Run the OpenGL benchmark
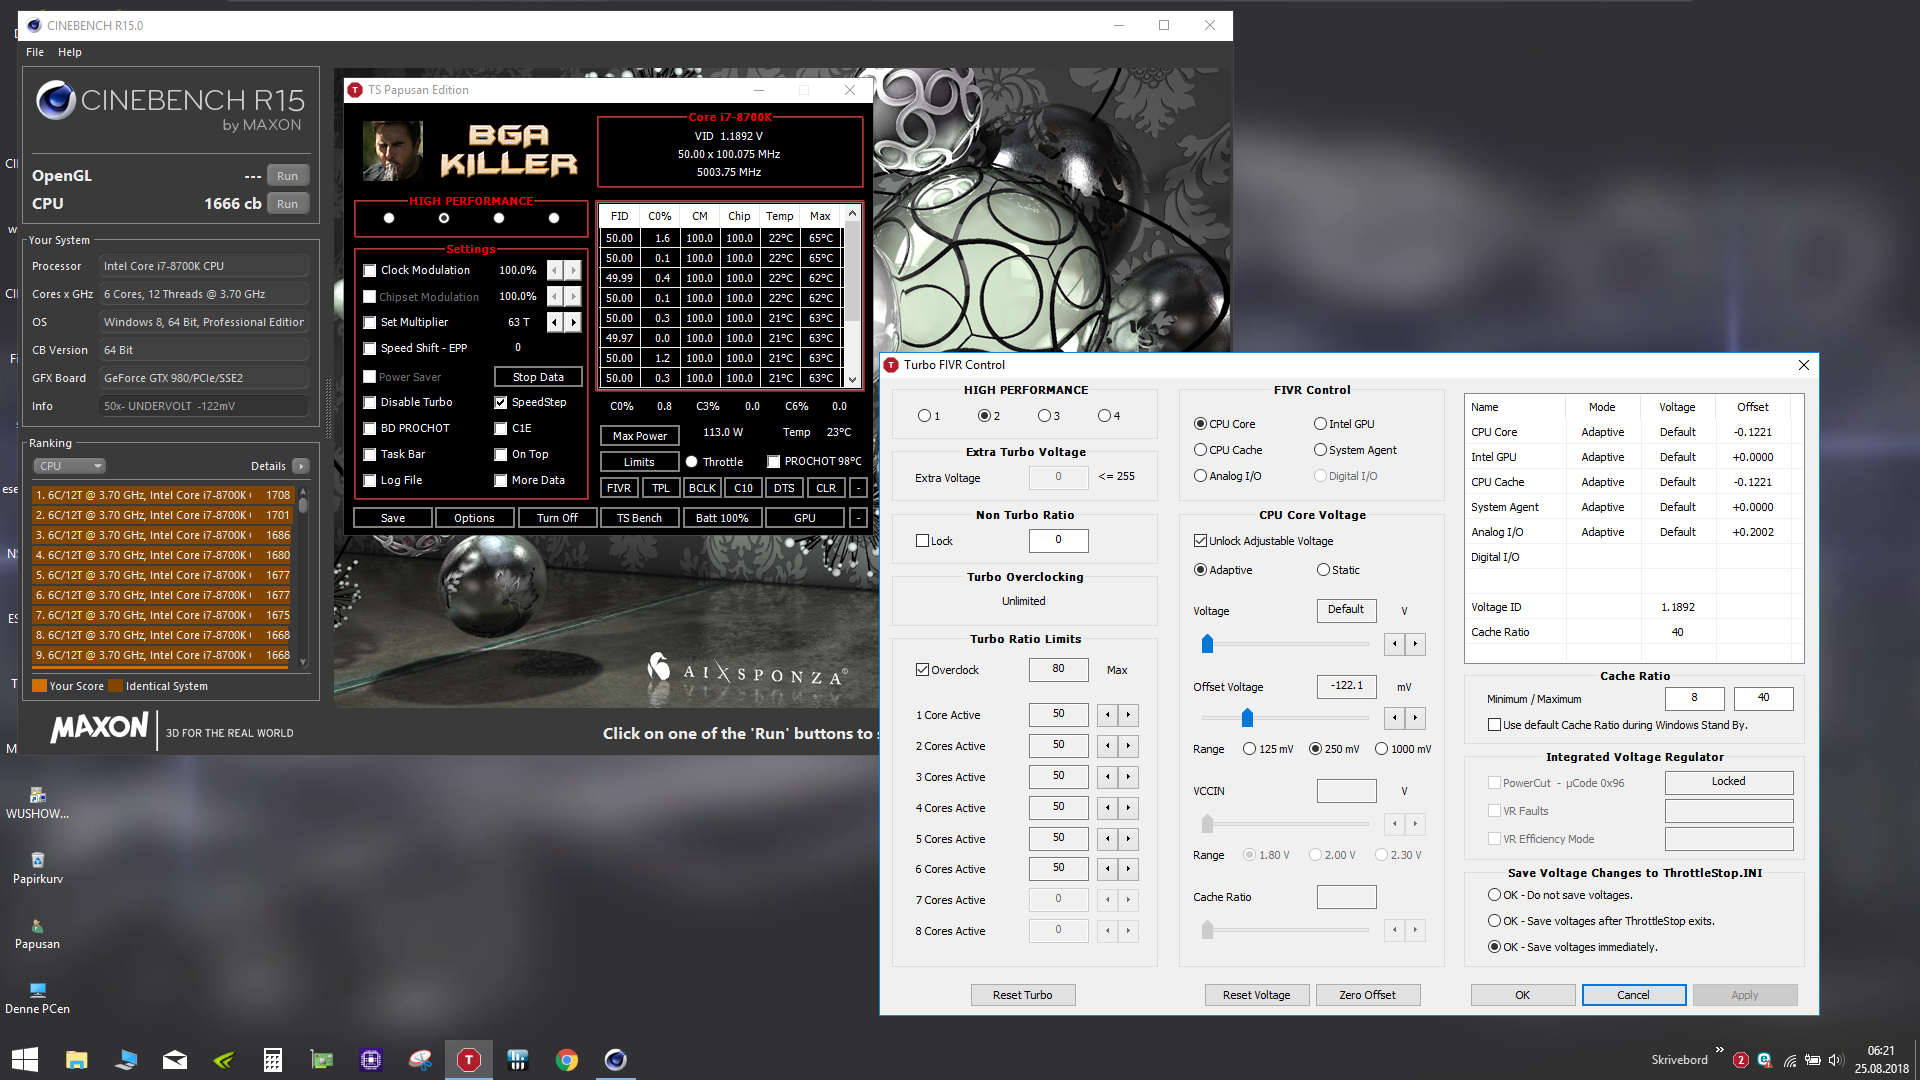This screenshot has height=1080, width=1920. 288,175
